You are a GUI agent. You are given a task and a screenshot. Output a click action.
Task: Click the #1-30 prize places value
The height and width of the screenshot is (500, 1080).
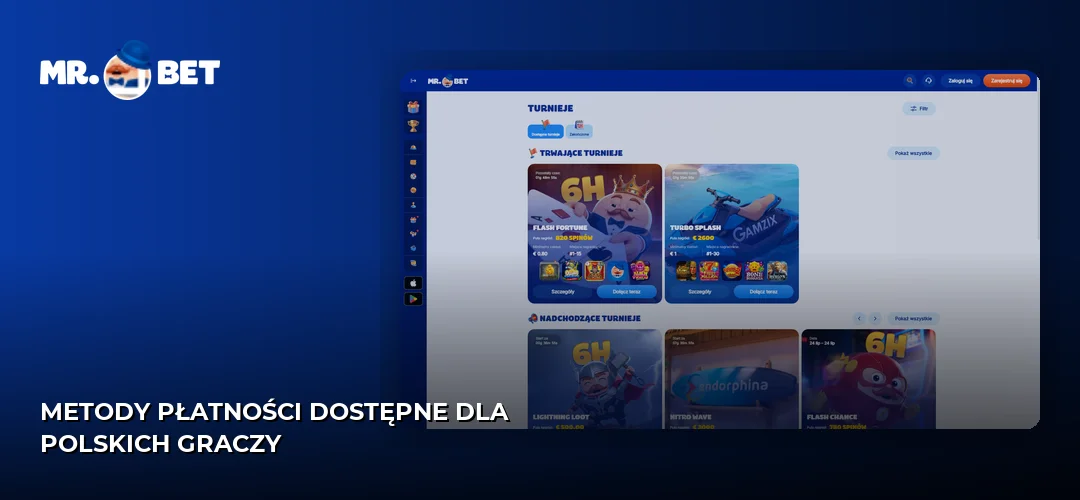[x=713, y=253]
